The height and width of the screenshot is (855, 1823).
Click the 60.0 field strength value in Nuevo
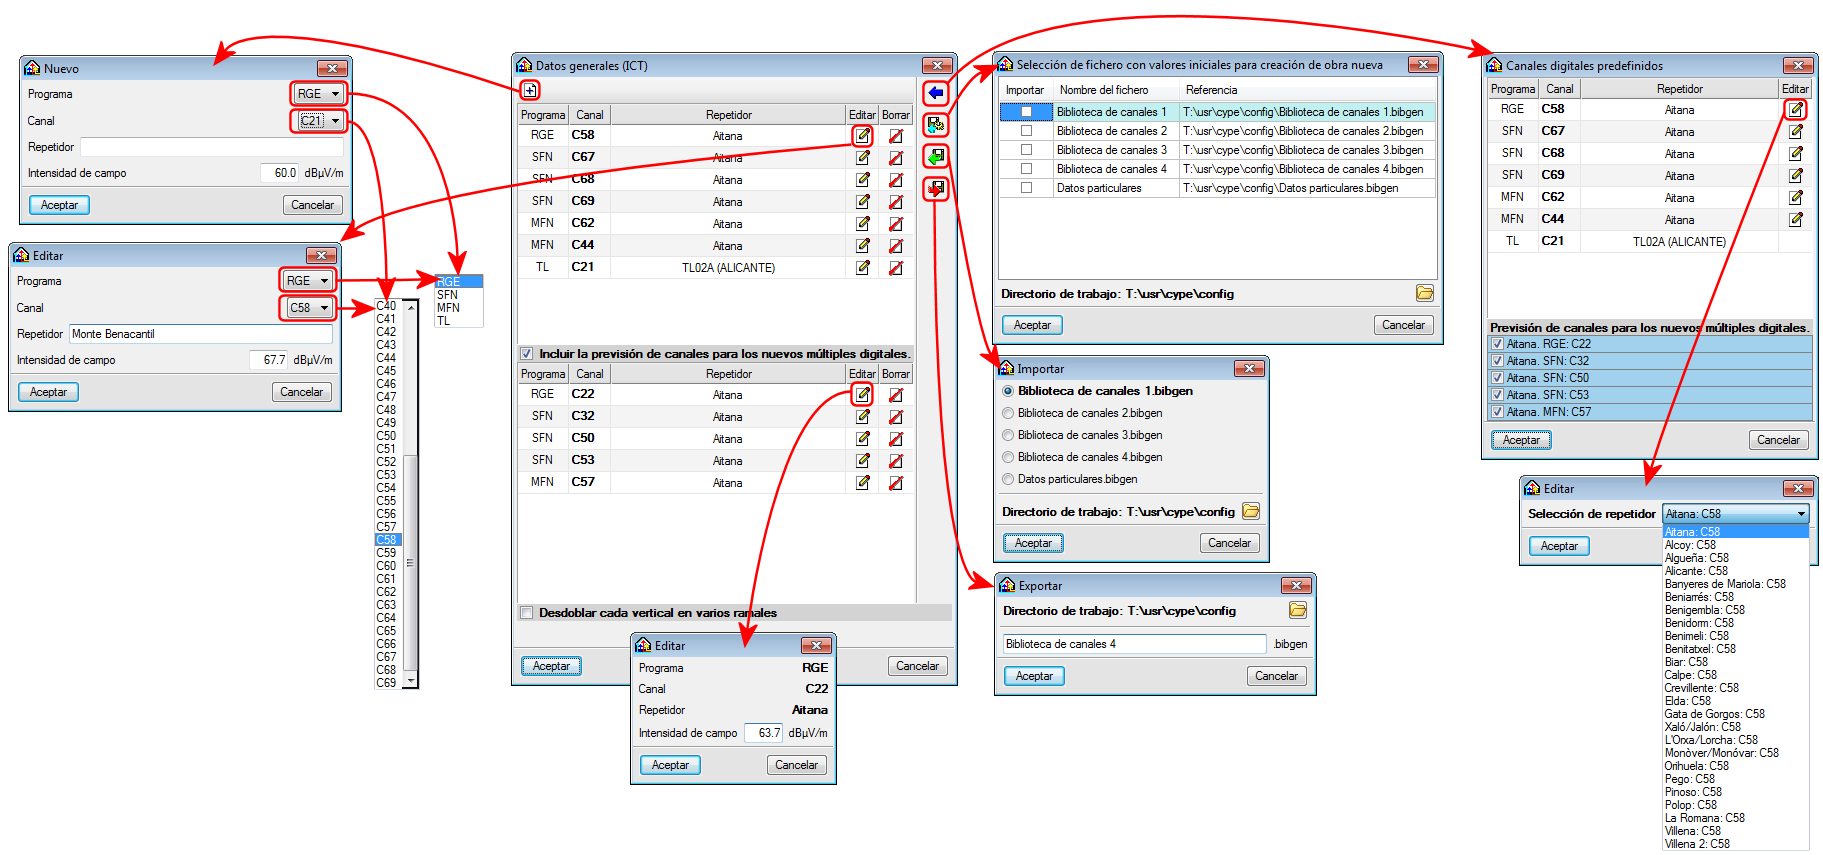pyautogui.click(x=280, y=173)
